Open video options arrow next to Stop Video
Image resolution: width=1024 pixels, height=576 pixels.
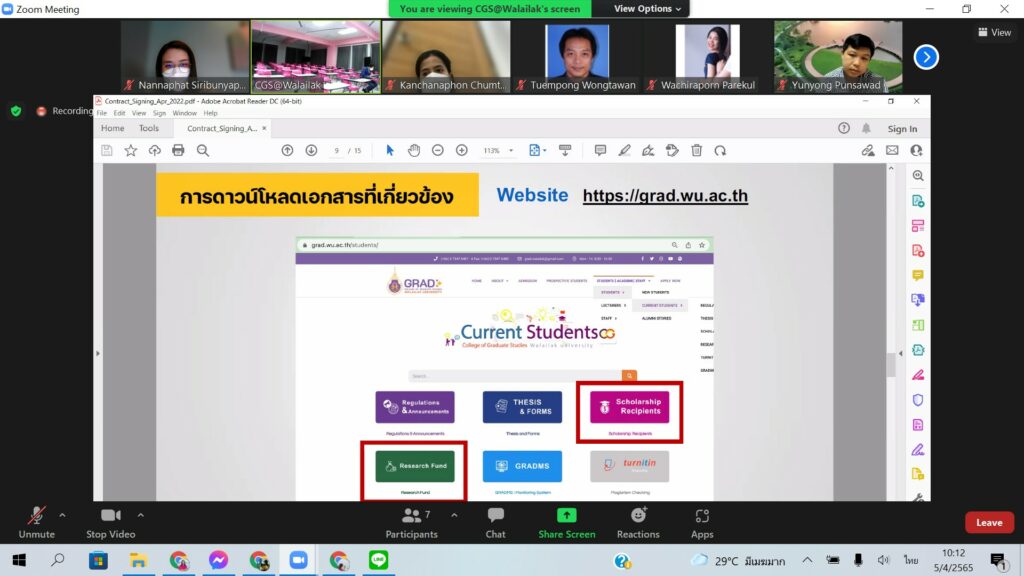pyautogui.click(x=140, y=515)
